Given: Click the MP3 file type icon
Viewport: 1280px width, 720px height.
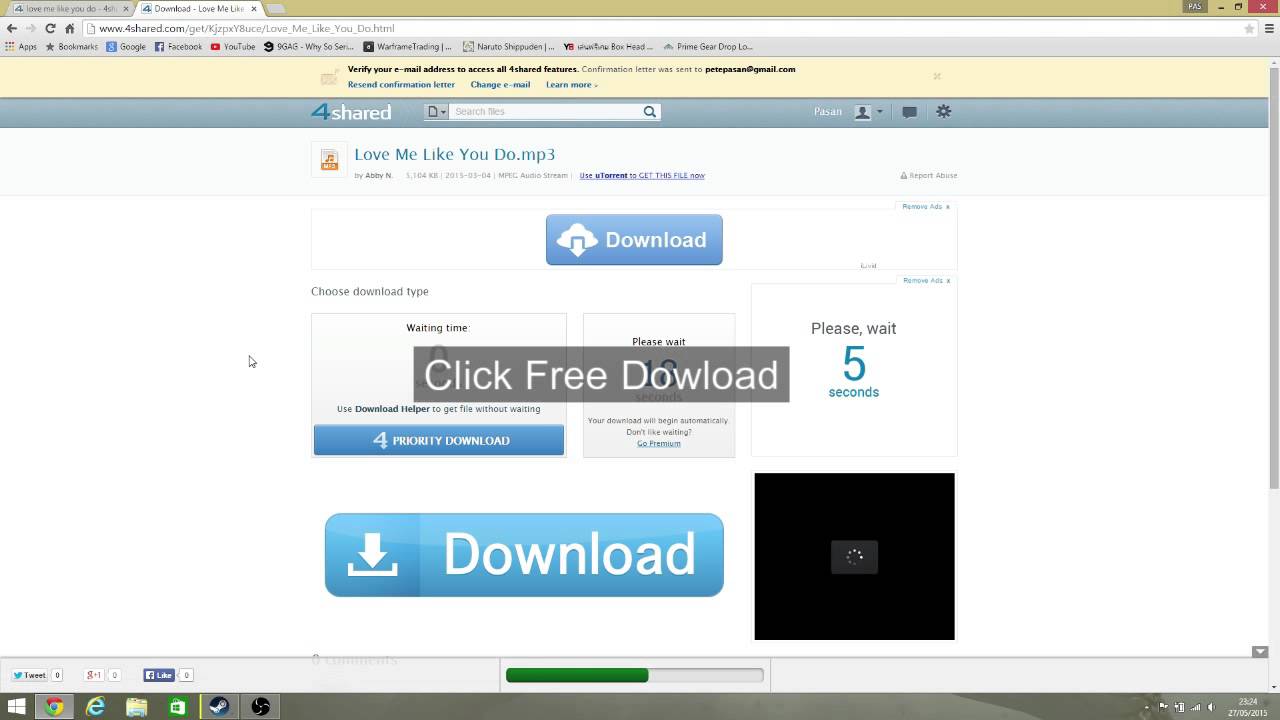Looking at the screenshot, I should 329,160.
